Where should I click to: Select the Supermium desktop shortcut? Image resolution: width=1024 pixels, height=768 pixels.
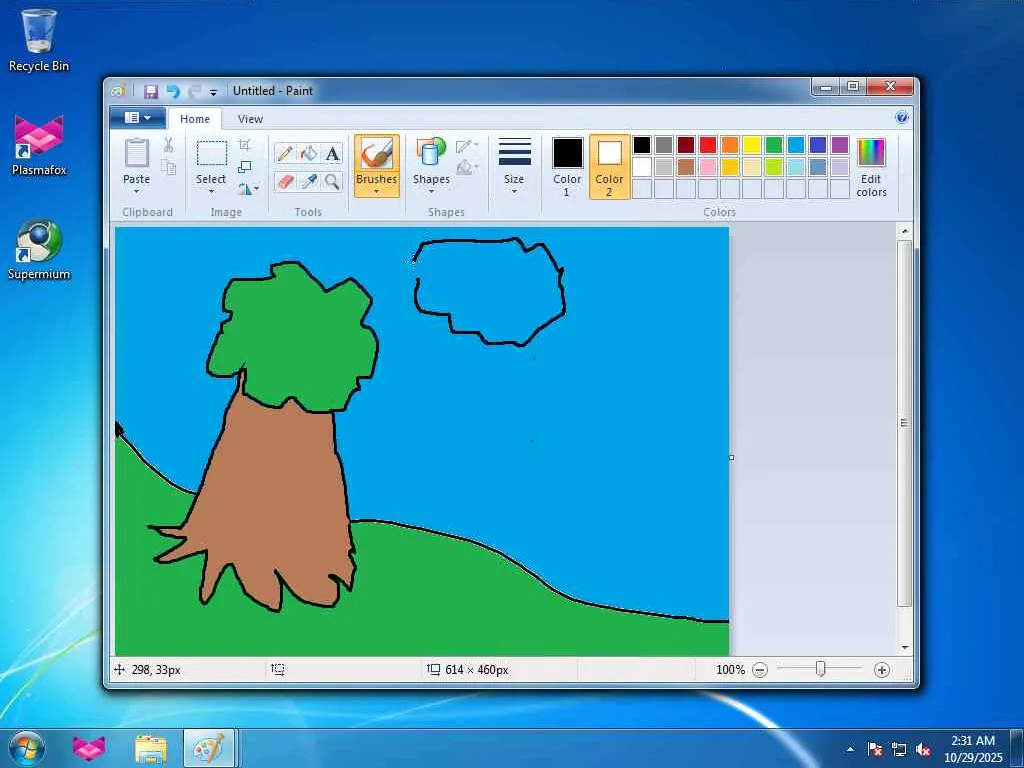pyautogui.click(x=39, y=249)
